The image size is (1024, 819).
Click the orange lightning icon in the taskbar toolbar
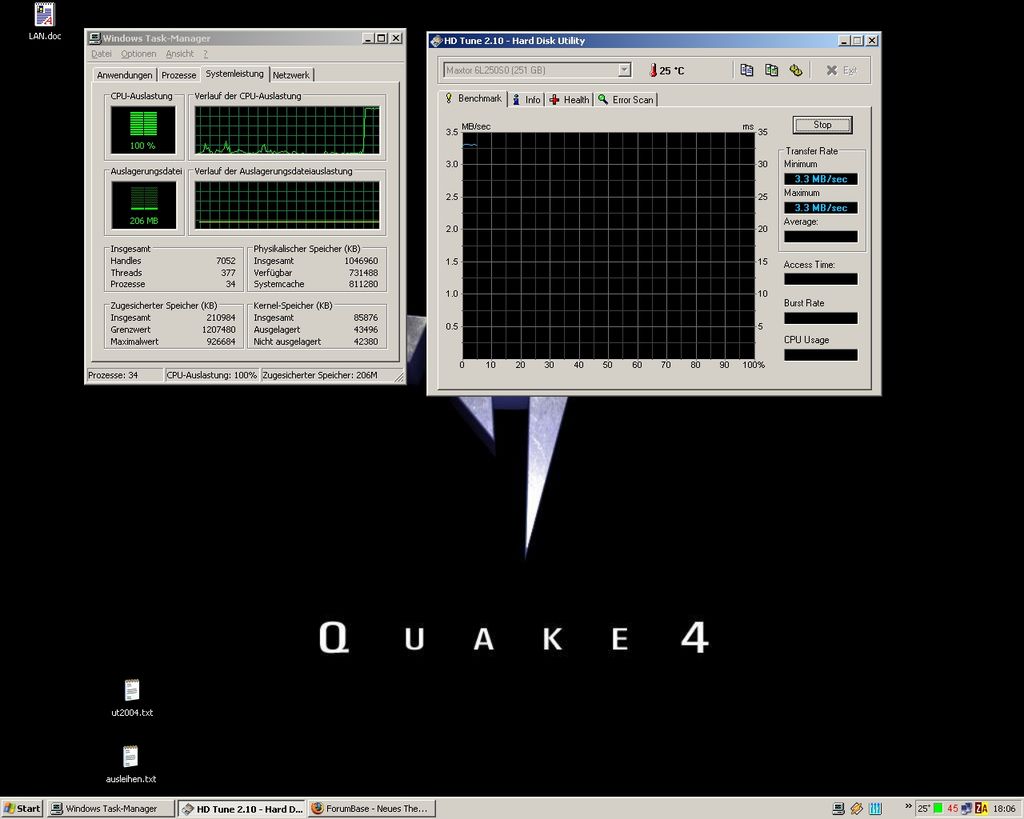click(857, 809)
